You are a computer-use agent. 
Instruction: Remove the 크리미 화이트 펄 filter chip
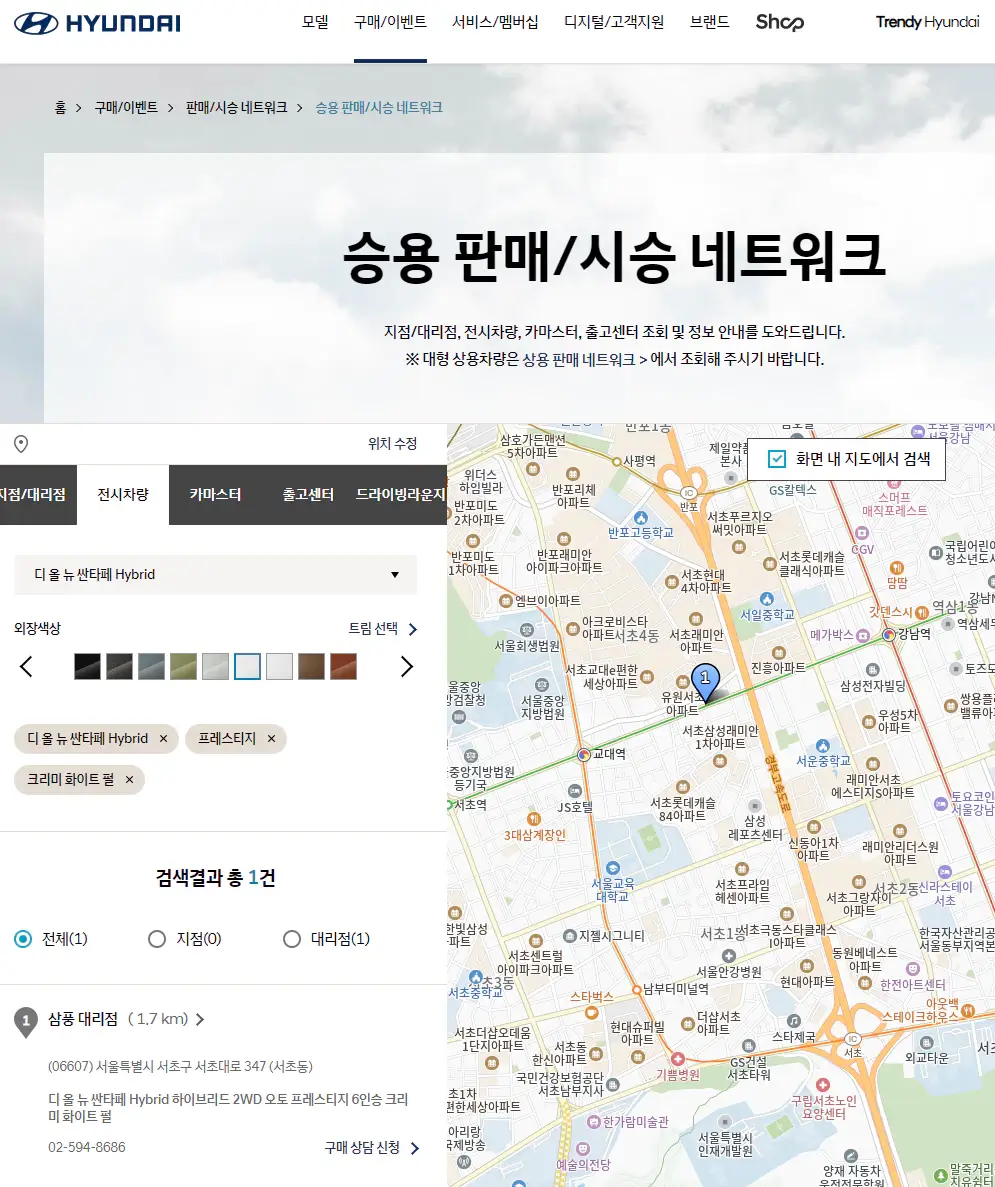[129, 780]
